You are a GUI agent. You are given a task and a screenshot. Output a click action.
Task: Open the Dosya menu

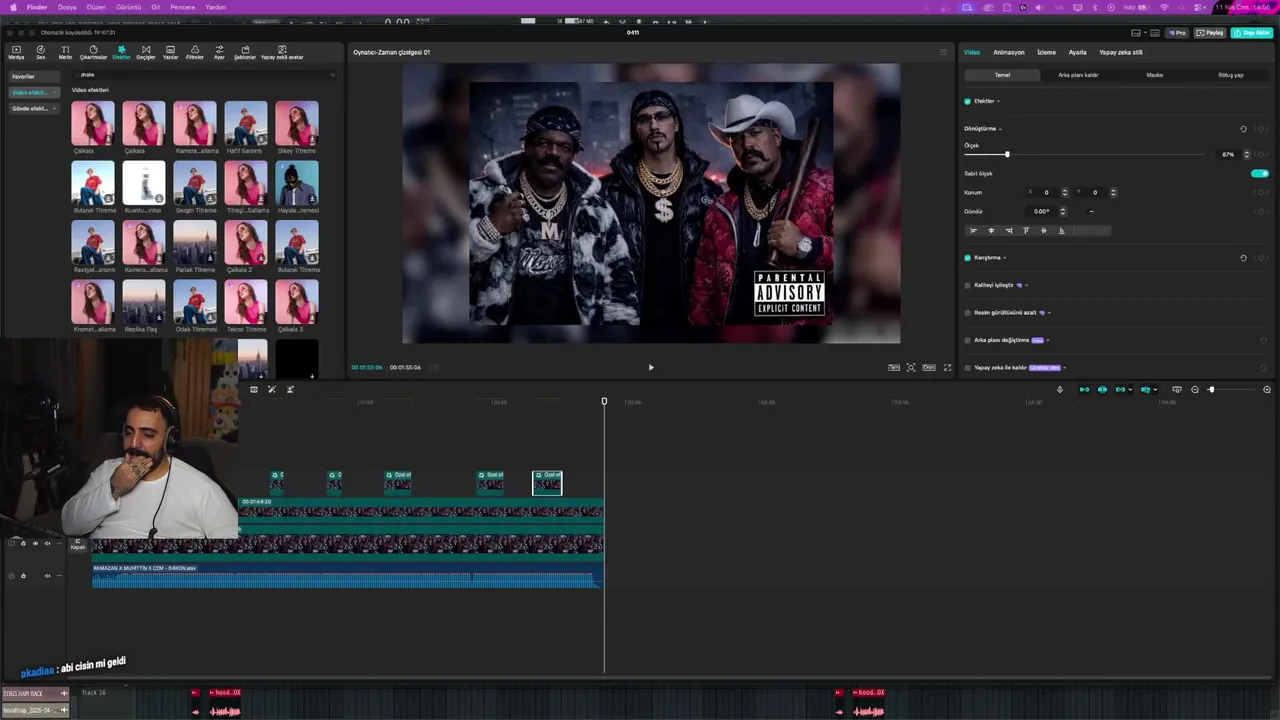[67, 7]
